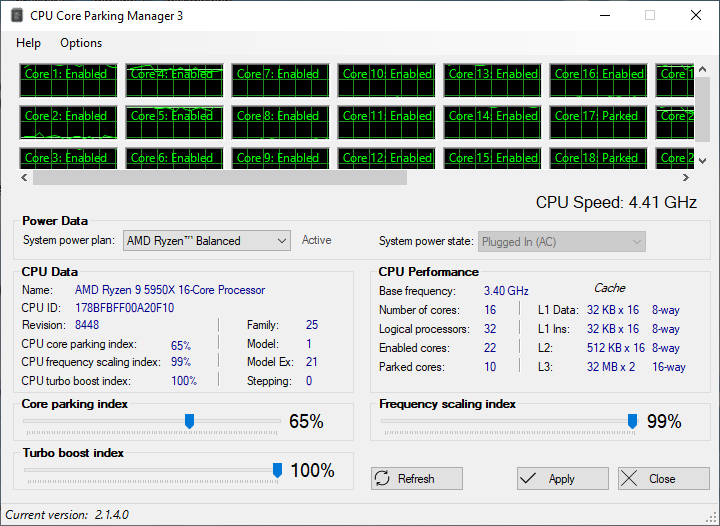The height and width of the screenshot is (526, 720).
Task: Select the Core 17 Parked graph tile
Action: tap(597, 122)
